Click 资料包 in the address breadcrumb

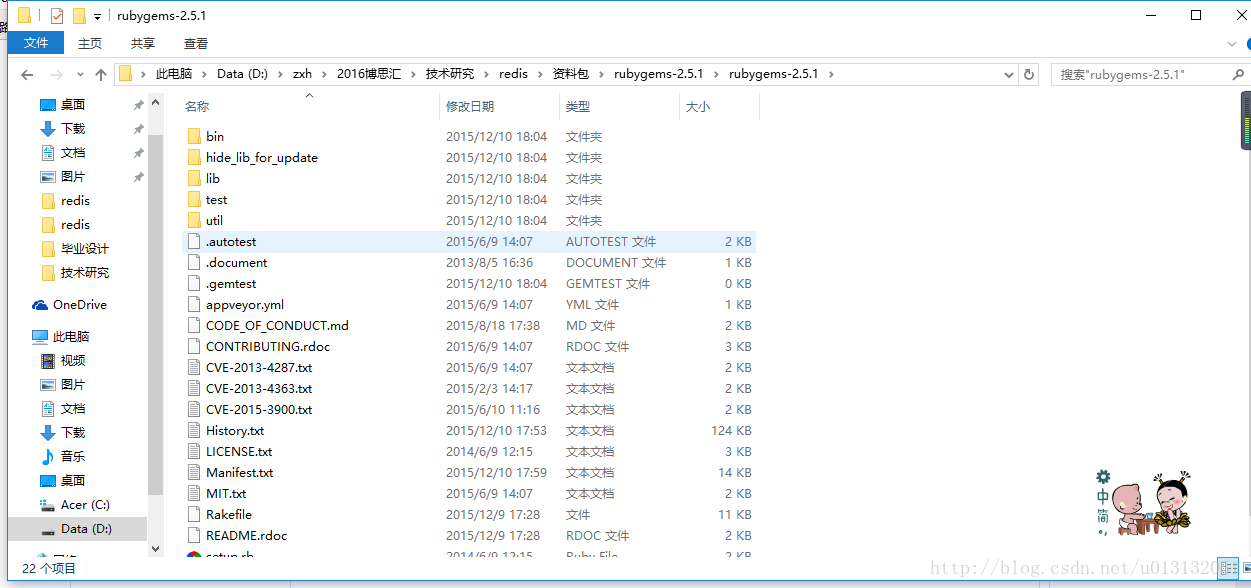click(571, 74)
